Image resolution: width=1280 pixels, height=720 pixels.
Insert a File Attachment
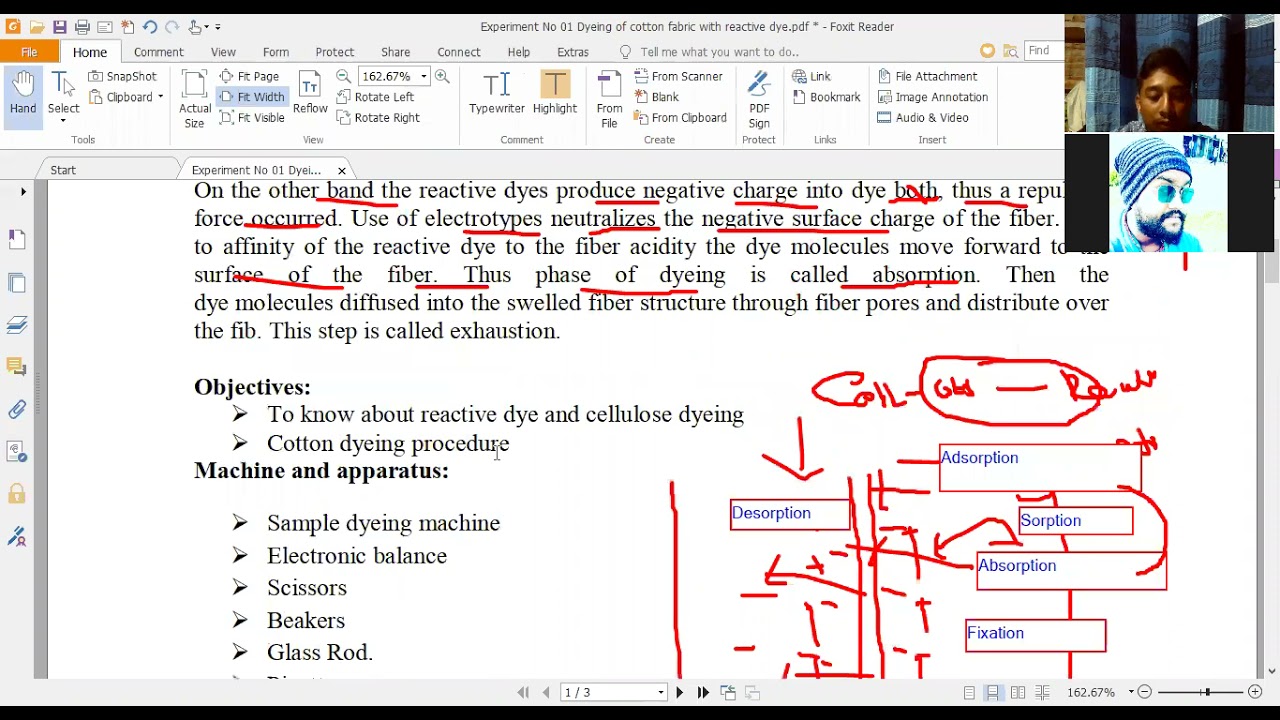[x=927, y=76]
